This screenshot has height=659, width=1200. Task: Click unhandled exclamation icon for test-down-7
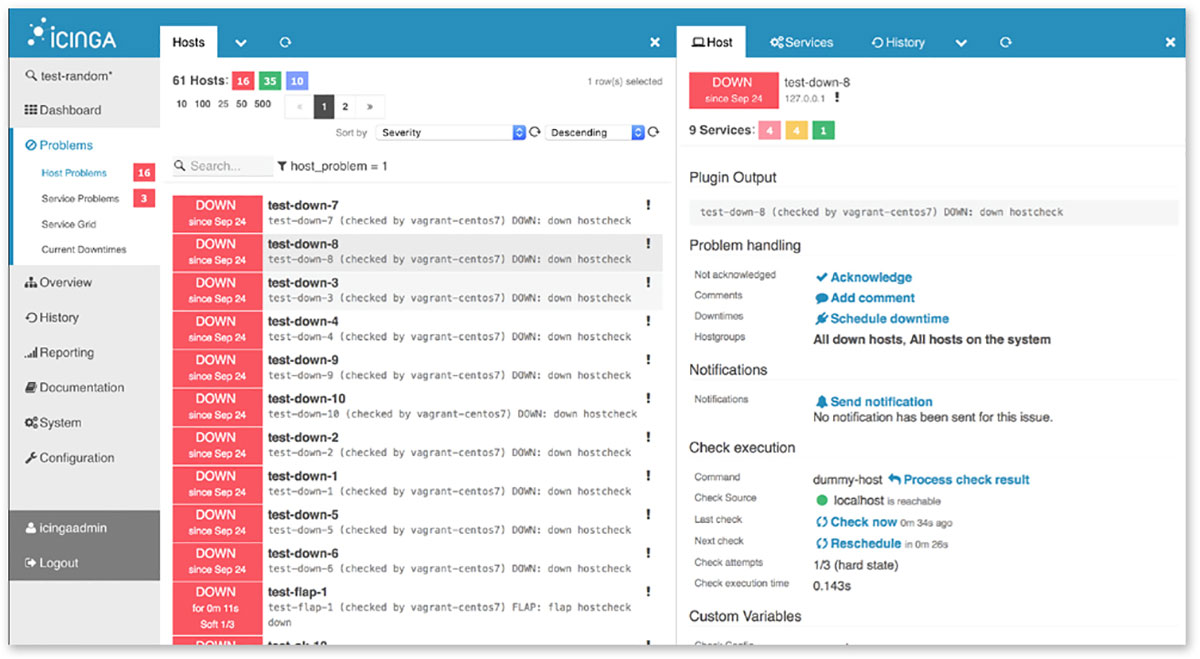coord(648,205)
